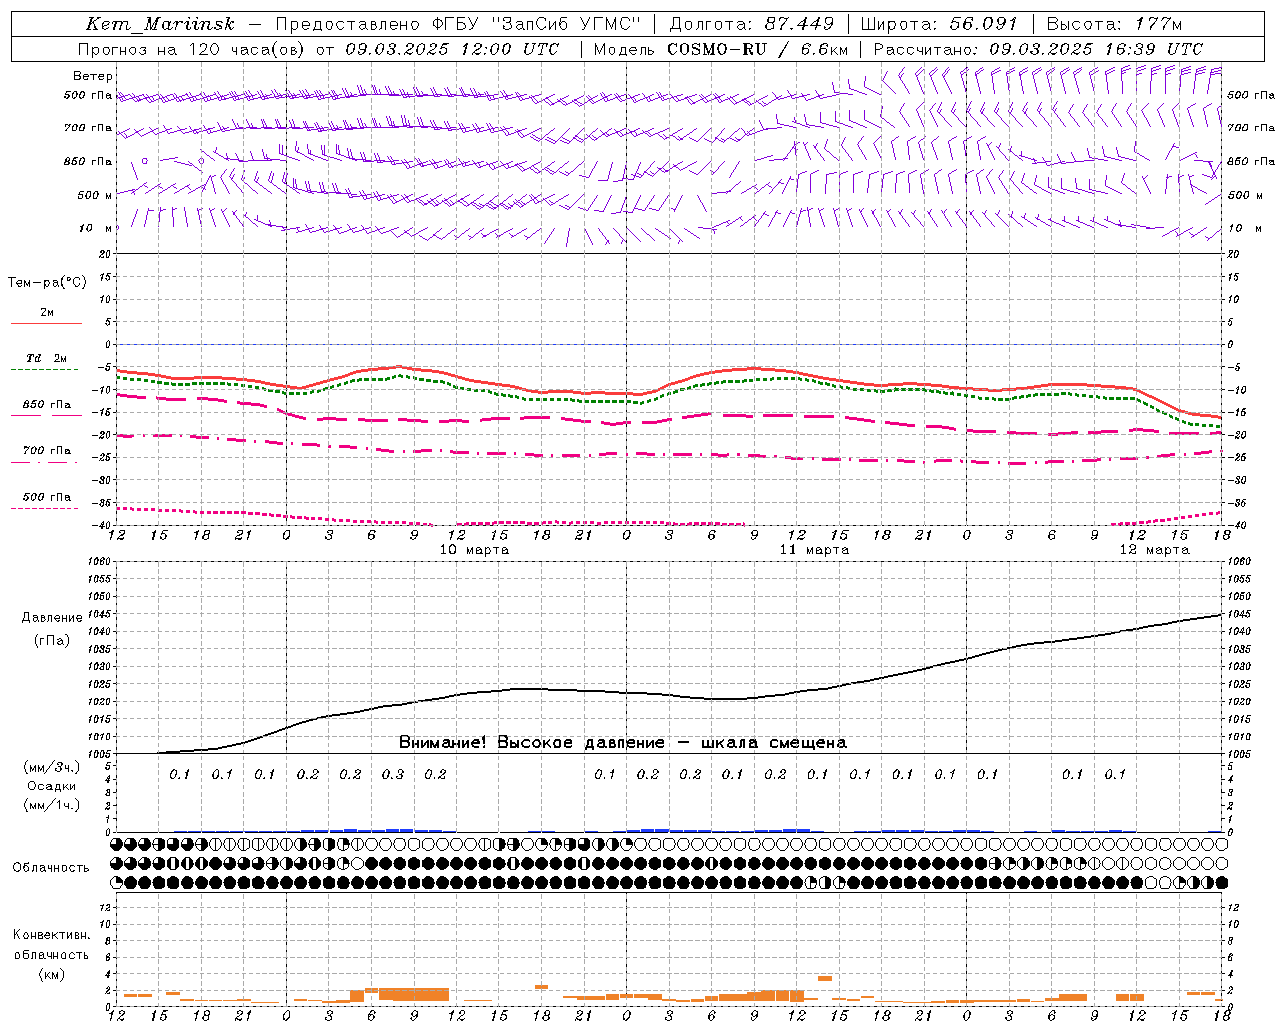Click the (мм/1ч.) precipitation unit label
The height and width of the screenshot is (1024, 1280).
[x=52, y=806]
